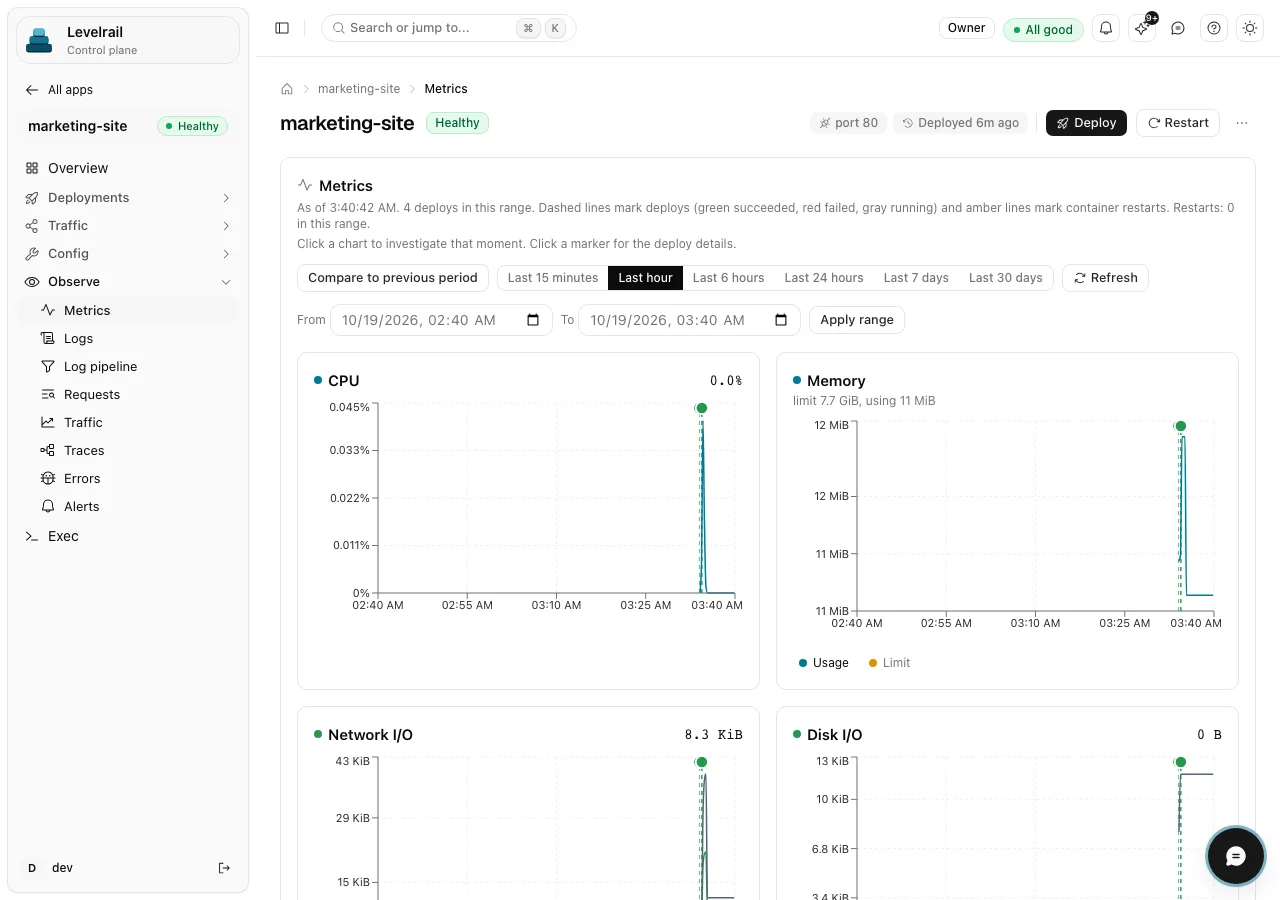This screenshot has height=900, width=1280.
Task: Open Logs under Observe
Action: pos(128,339)
